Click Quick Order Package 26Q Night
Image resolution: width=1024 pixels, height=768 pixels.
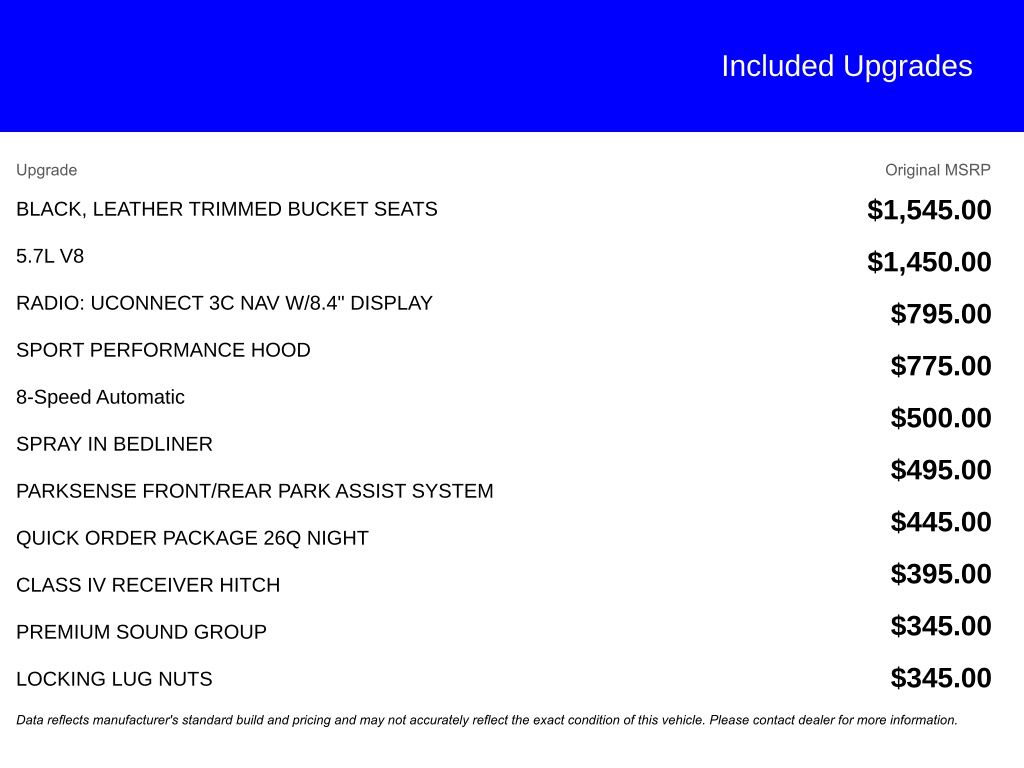(x=192, y=538)
